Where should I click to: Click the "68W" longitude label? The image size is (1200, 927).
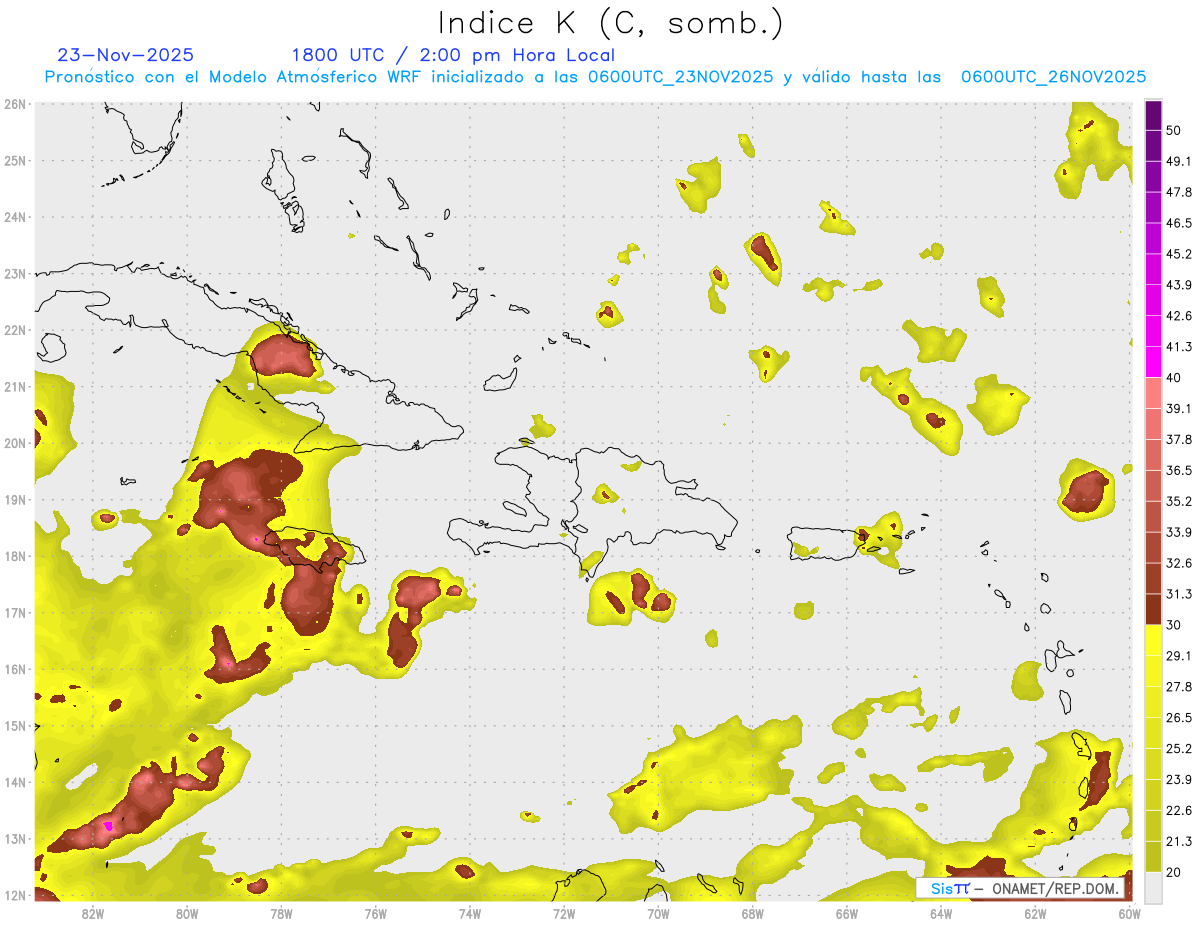click(753, 913)
